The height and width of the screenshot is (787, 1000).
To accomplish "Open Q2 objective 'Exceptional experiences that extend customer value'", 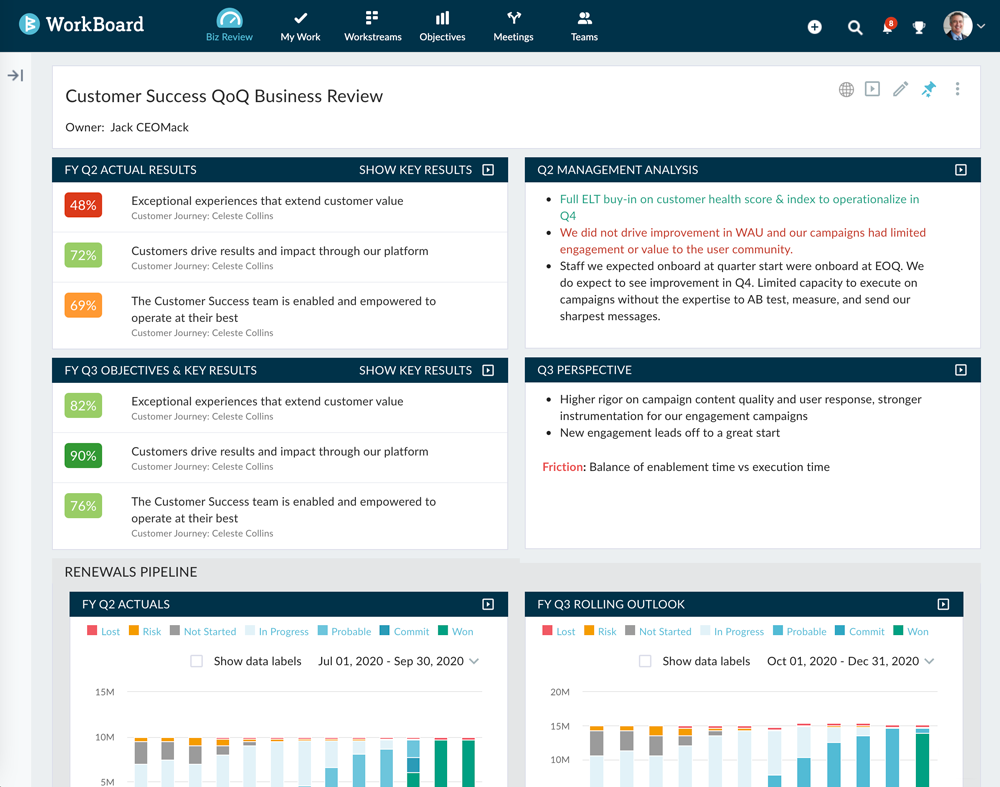I will 267,200.
